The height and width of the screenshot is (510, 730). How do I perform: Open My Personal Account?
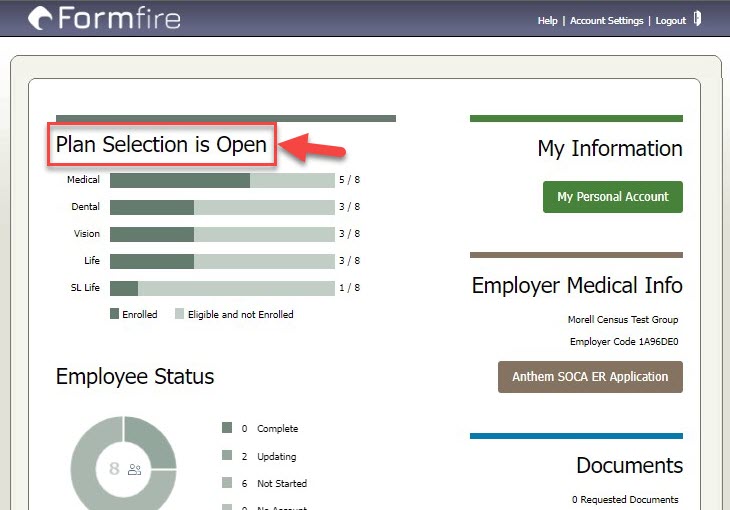tap(613, 197)
